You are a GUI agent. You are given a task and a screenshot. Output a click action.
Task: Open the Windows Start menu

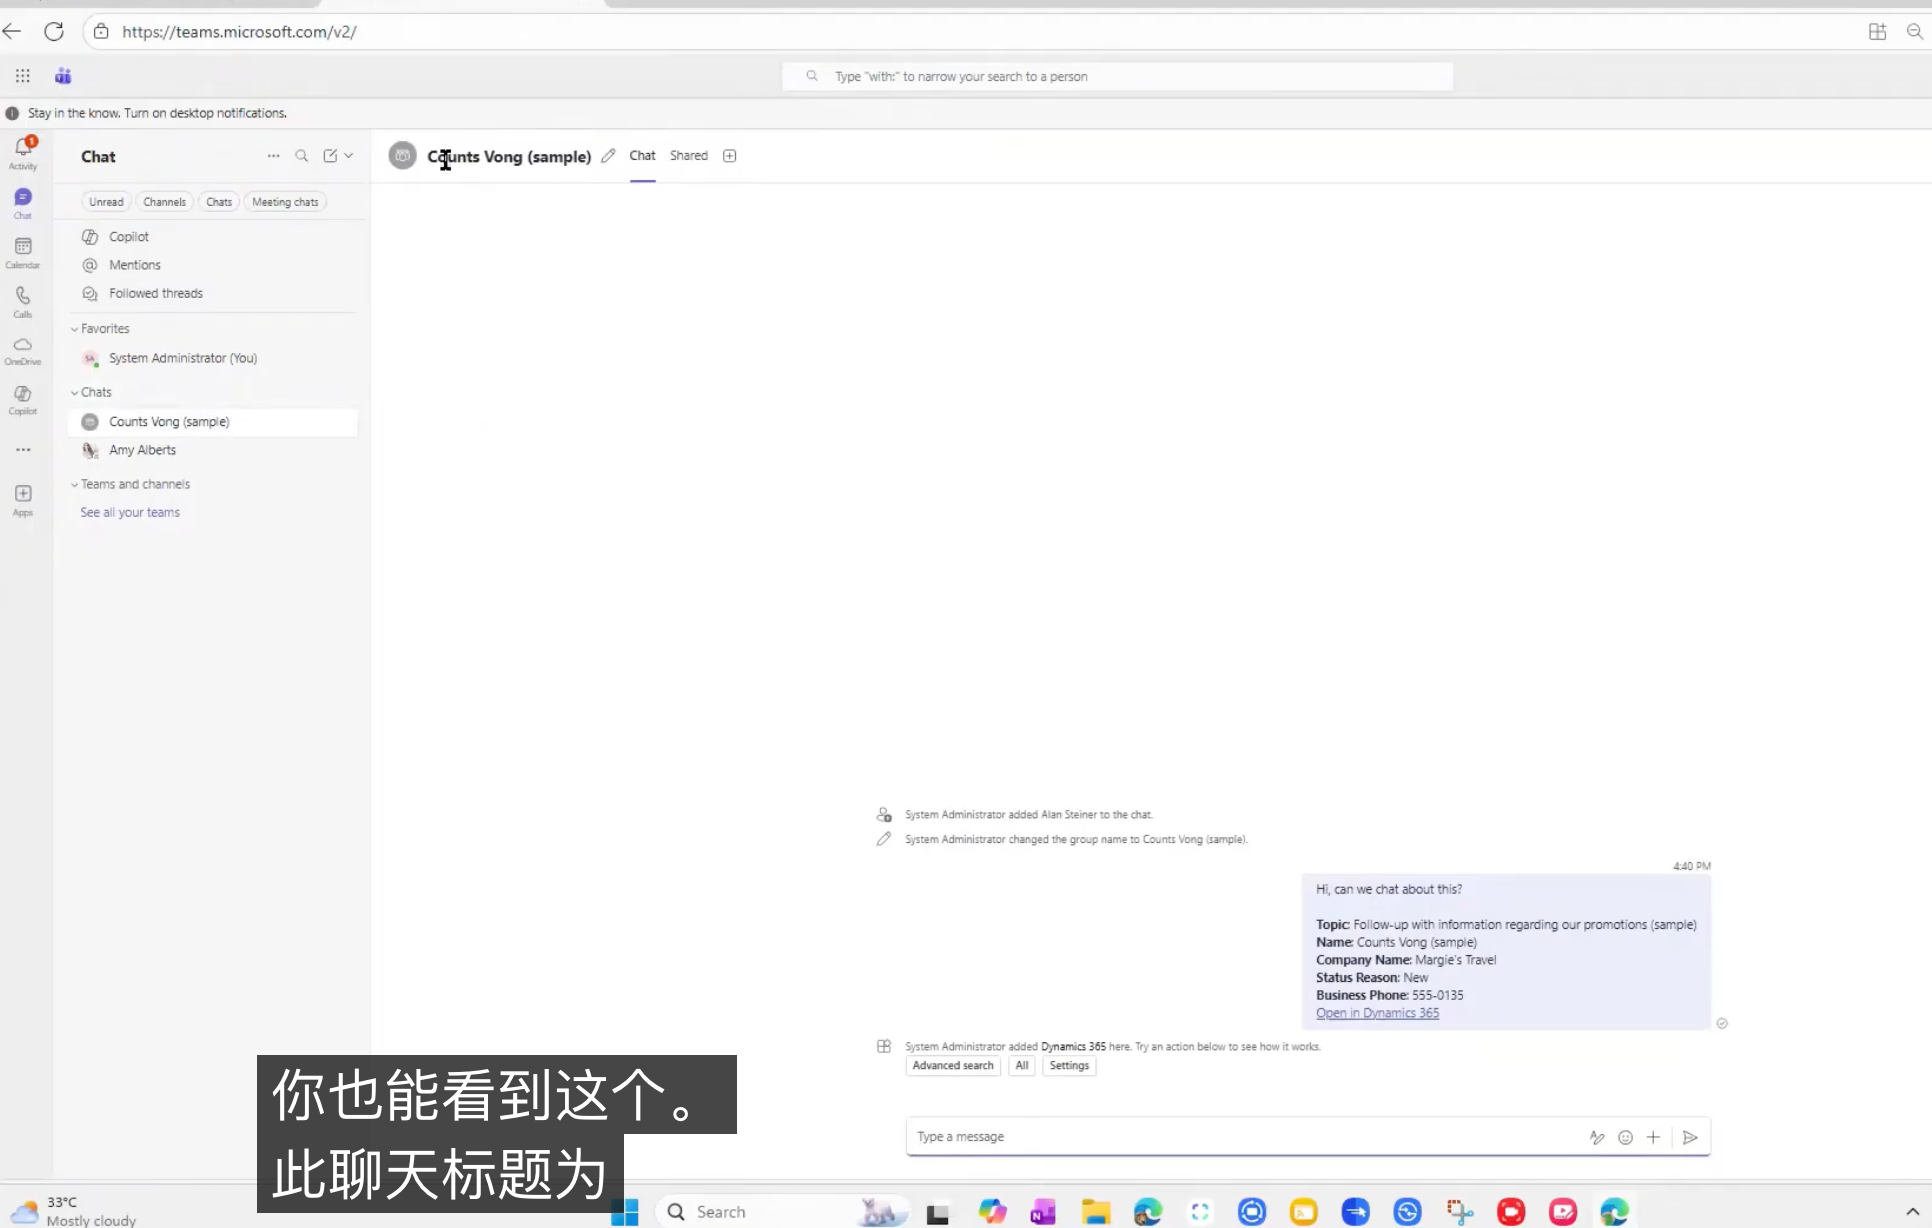point(625,1212)
